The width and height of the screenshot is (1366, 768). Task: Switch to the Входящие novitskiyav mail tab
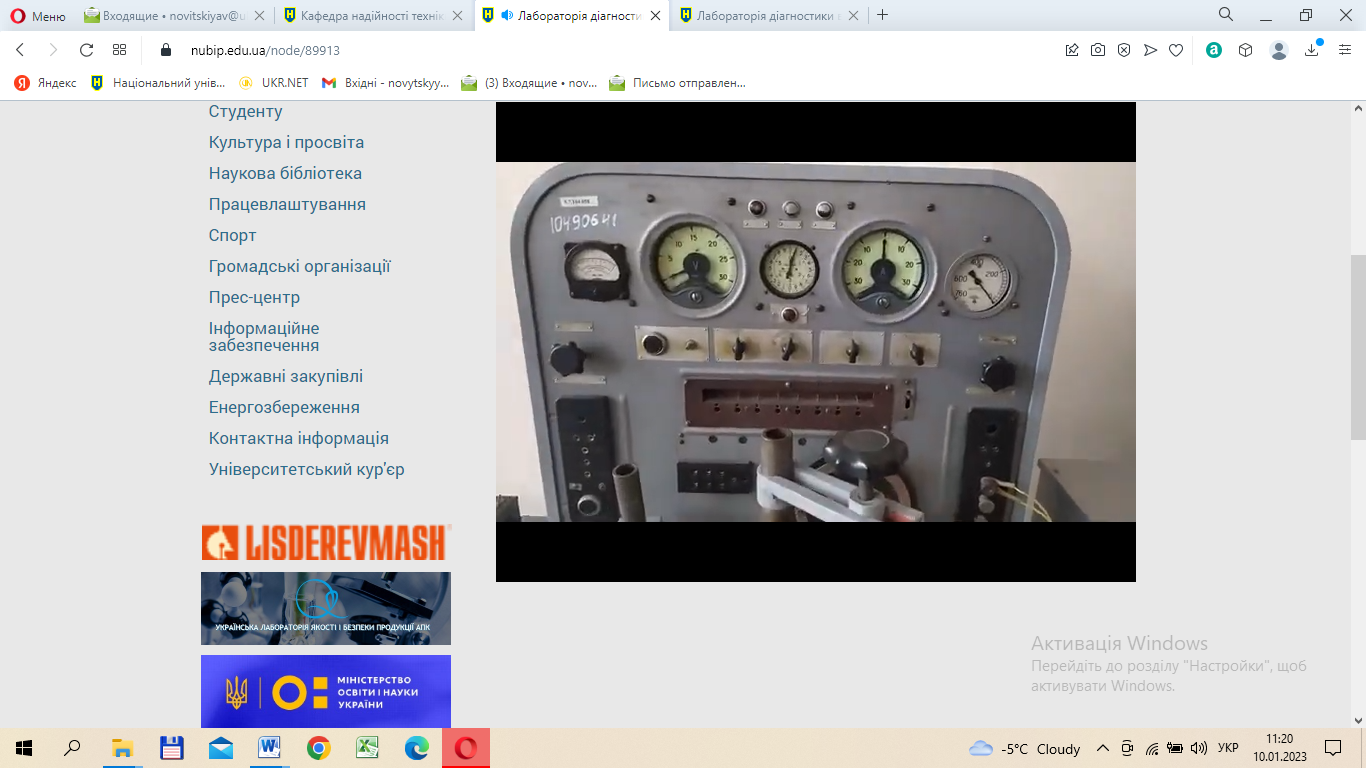175,15
